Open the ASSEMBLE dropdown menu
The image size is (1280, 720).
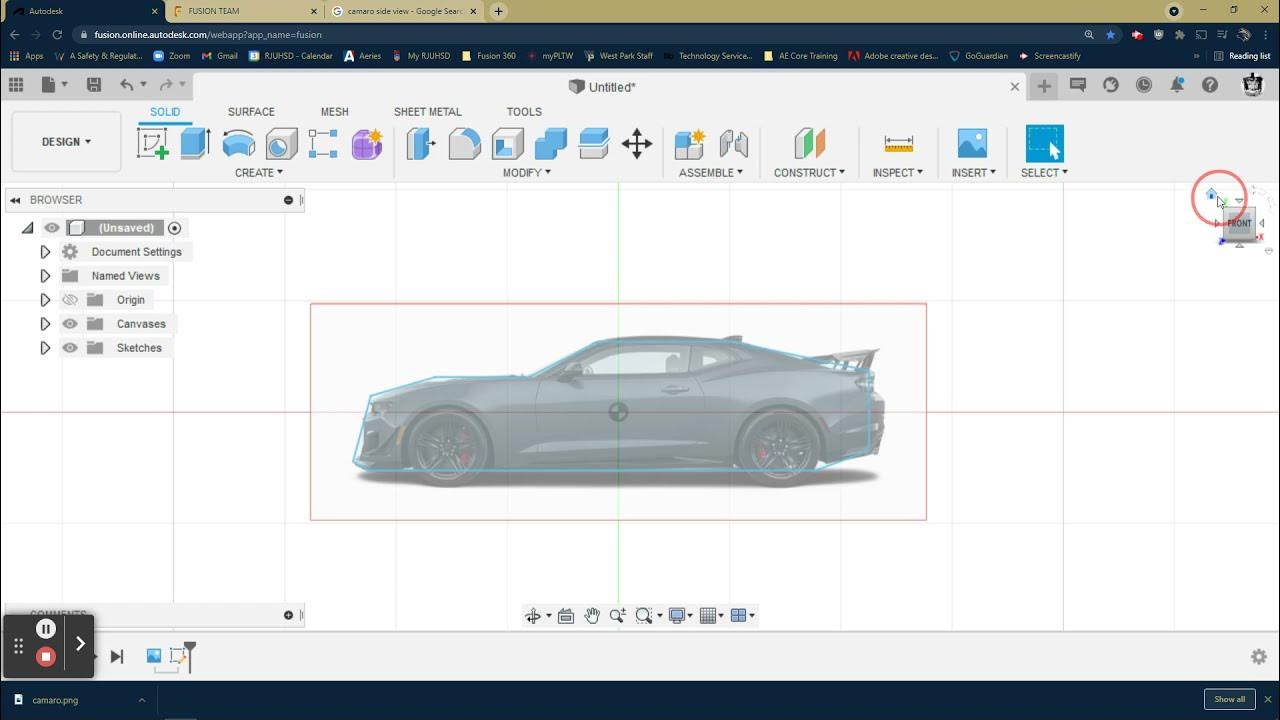point(711,173)
